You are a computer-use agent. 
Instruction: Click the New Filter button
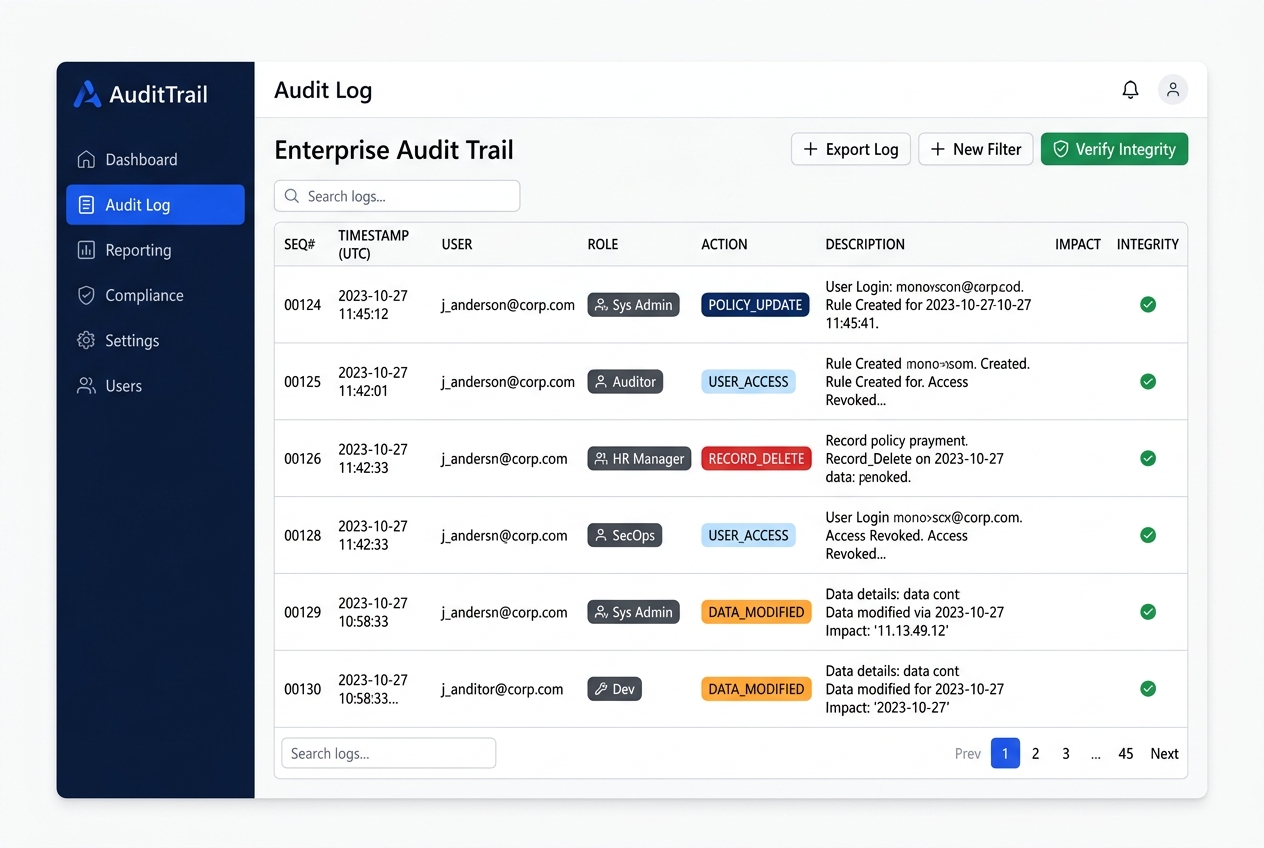pyautogui.click(x=975, y=149)
